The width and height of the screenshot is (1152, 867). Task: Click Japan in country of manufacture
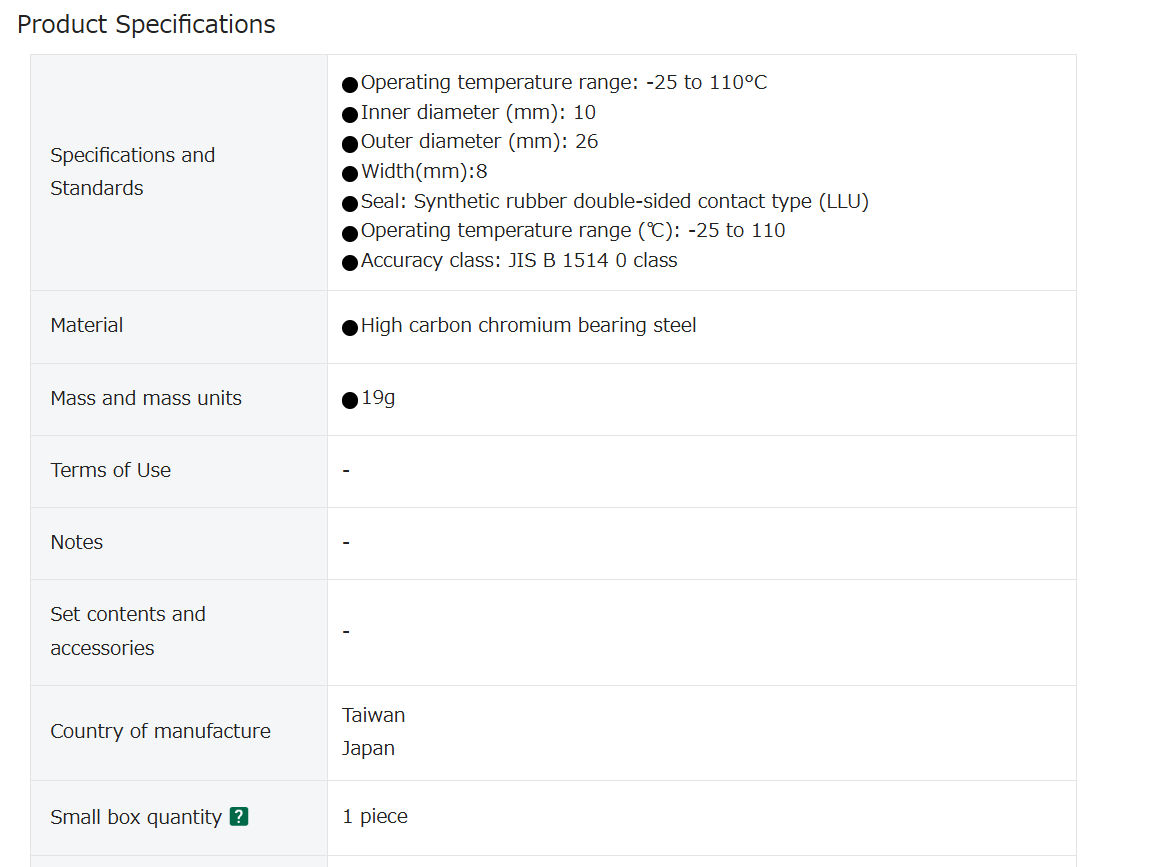point(368,749)
